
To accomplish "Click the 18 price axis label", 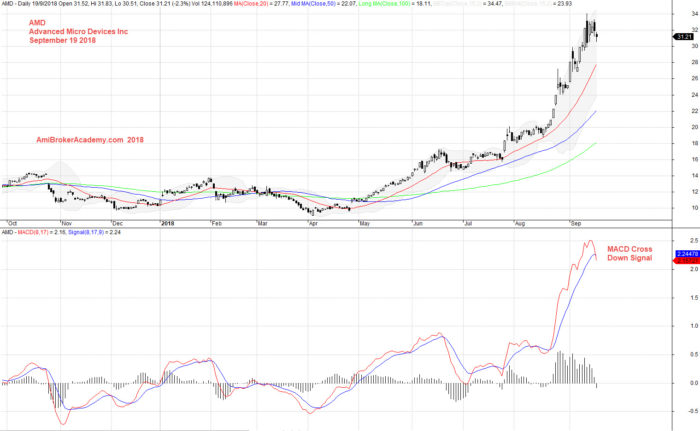I will pos(695,143).
